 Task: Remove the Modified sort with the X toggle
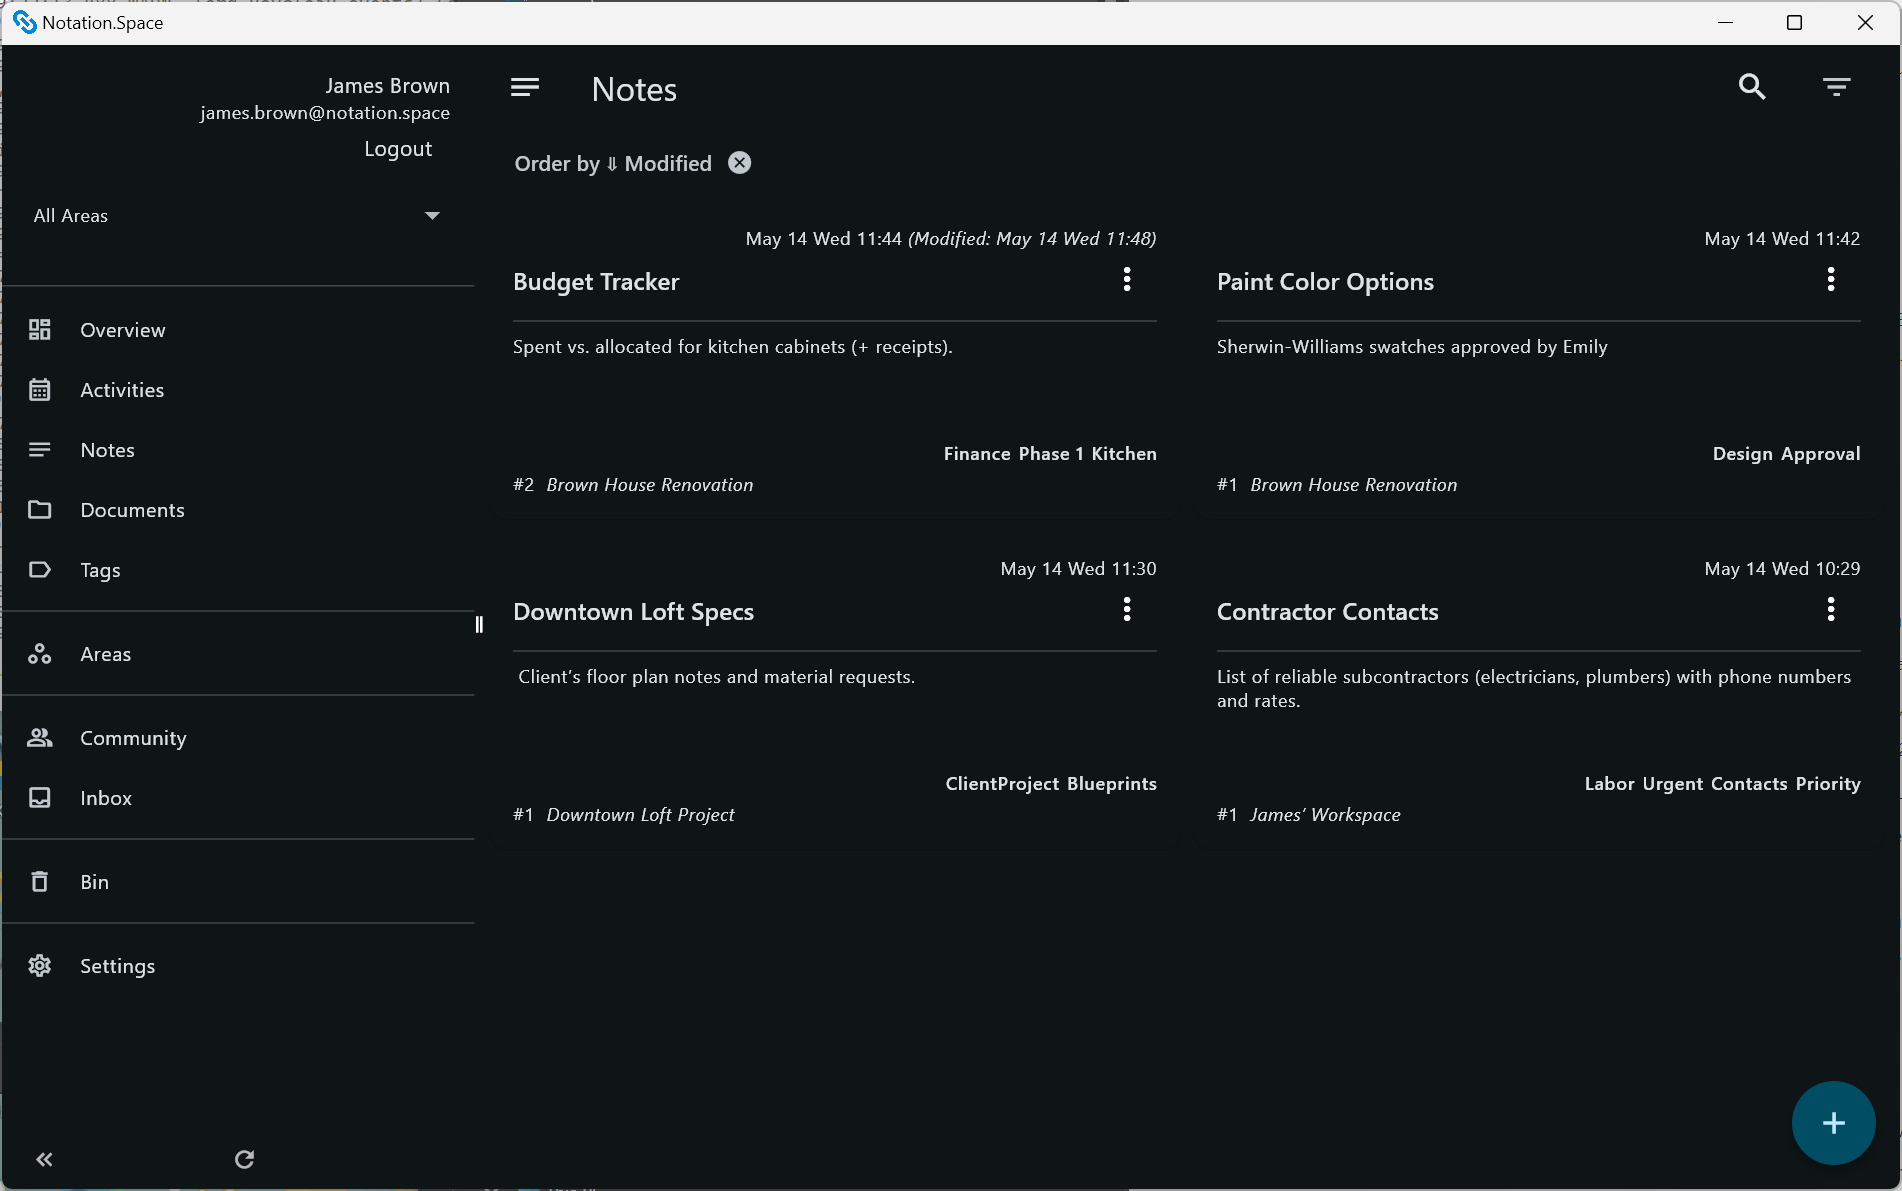(x=739, y=162)
